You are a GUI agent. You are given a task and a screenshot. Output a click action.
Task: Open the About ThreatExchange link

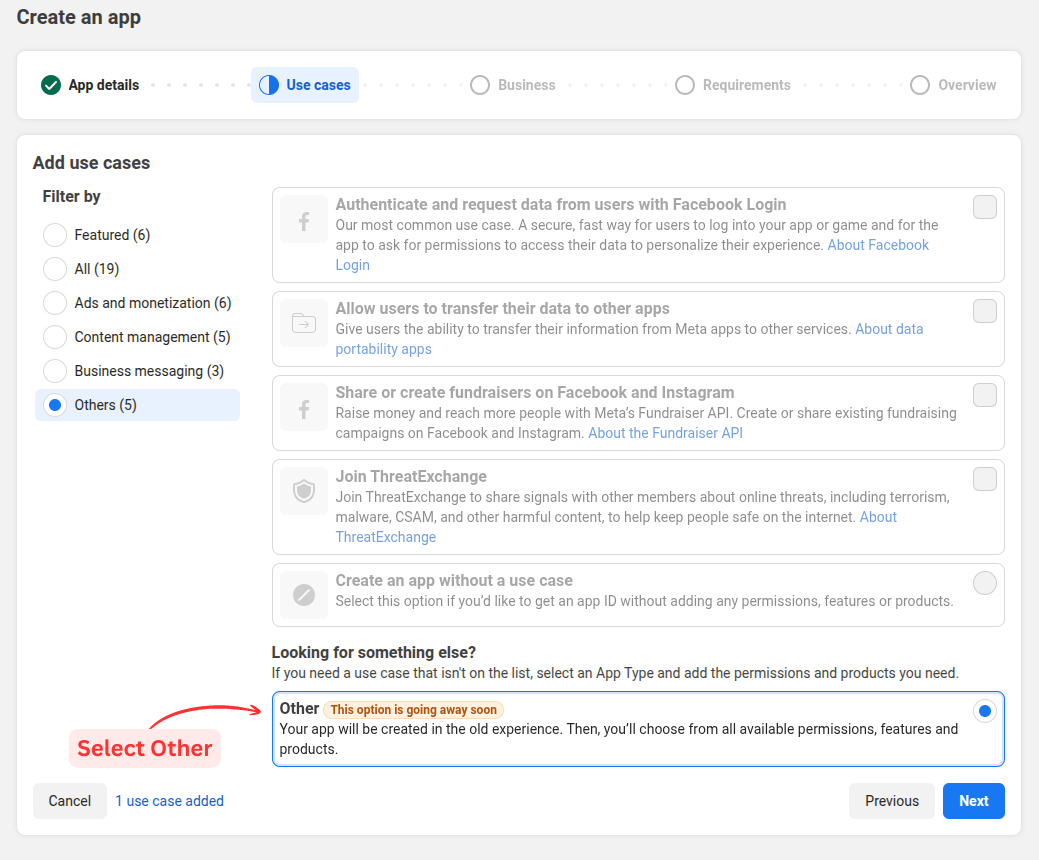(x=386, y=537)
